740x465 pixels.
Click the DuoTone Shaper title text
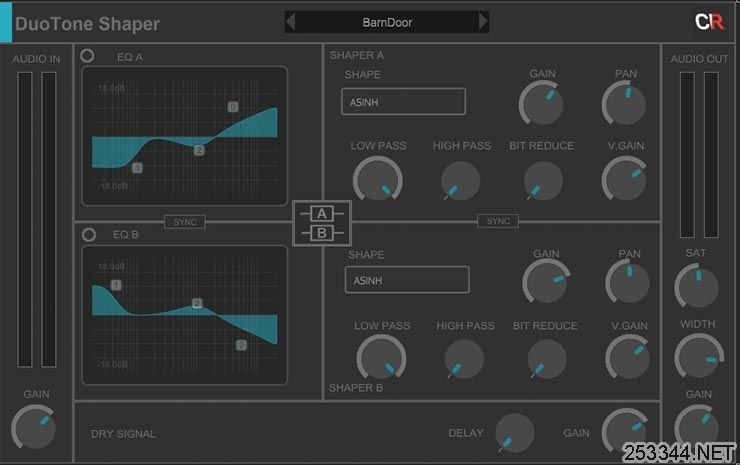pos(87,24)
